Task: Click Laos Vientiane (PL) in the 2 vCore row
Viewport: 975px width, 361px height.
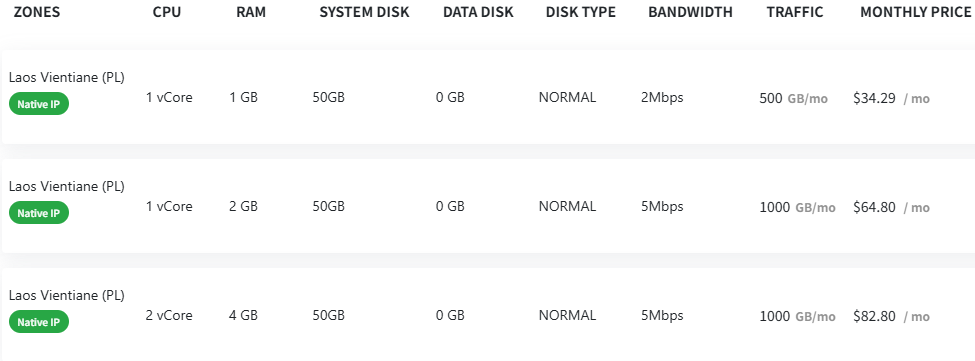Action: tap(67, 295)
